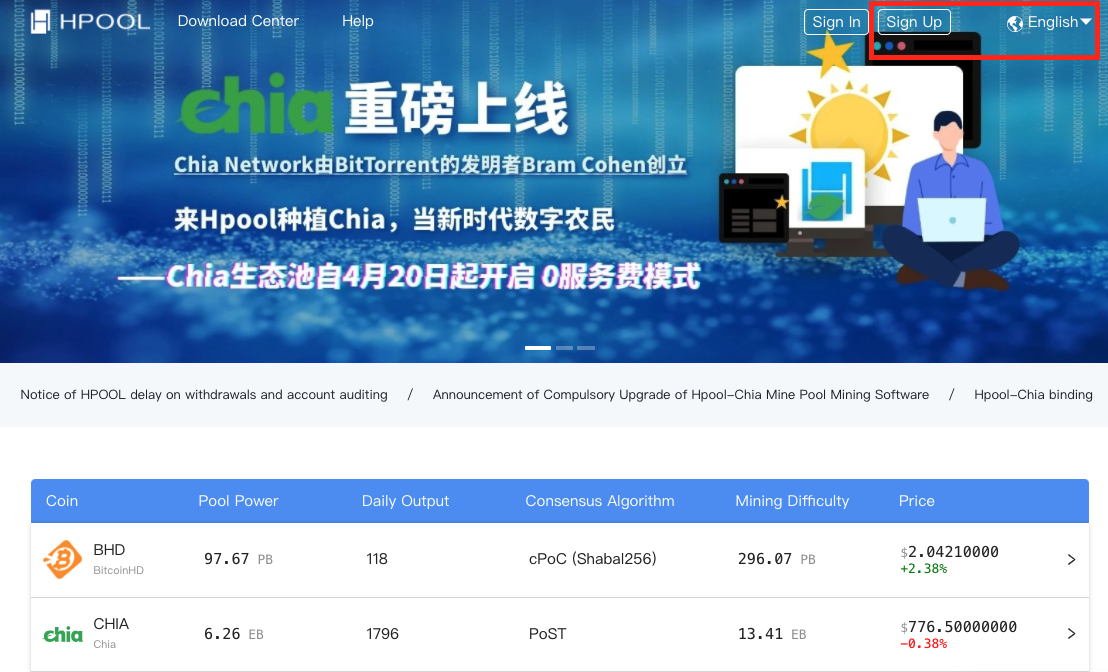Open the English language dropdown
This screenshot has width=1108, height=672.
(x=1049, y=22)
